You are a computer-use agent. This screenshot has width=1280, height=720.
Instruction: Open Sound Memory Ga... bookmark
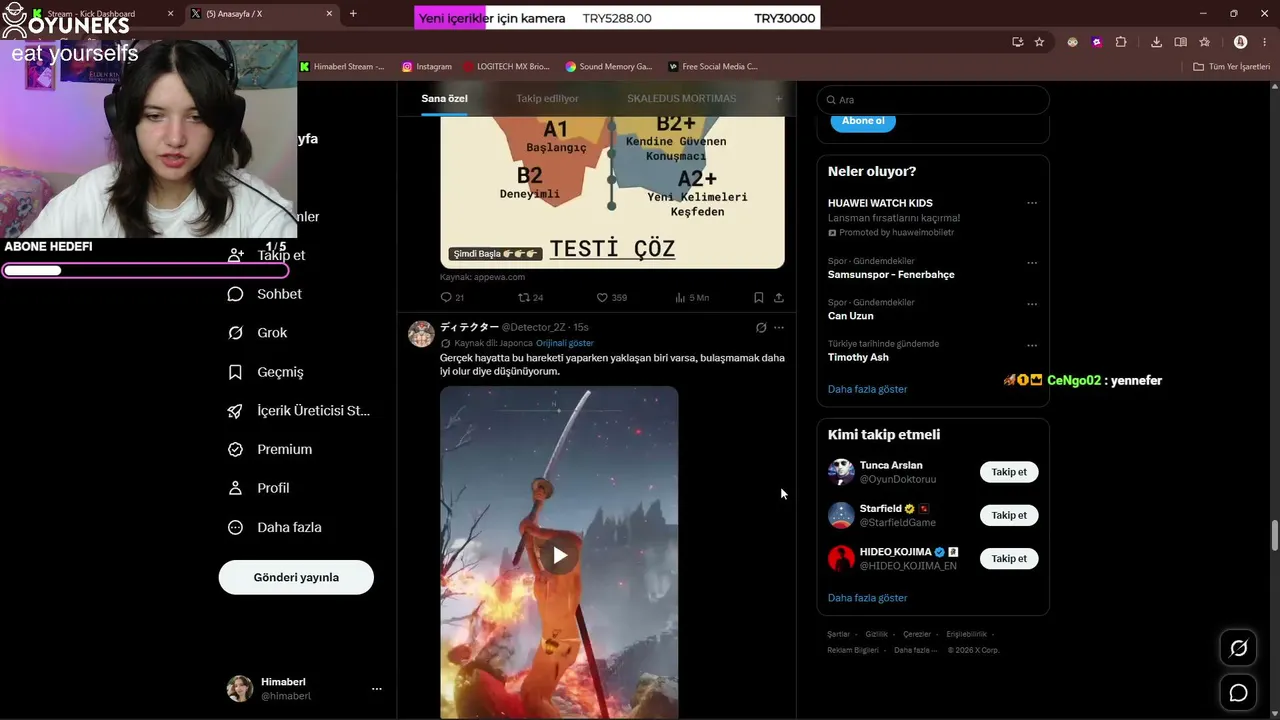[609, 67]
